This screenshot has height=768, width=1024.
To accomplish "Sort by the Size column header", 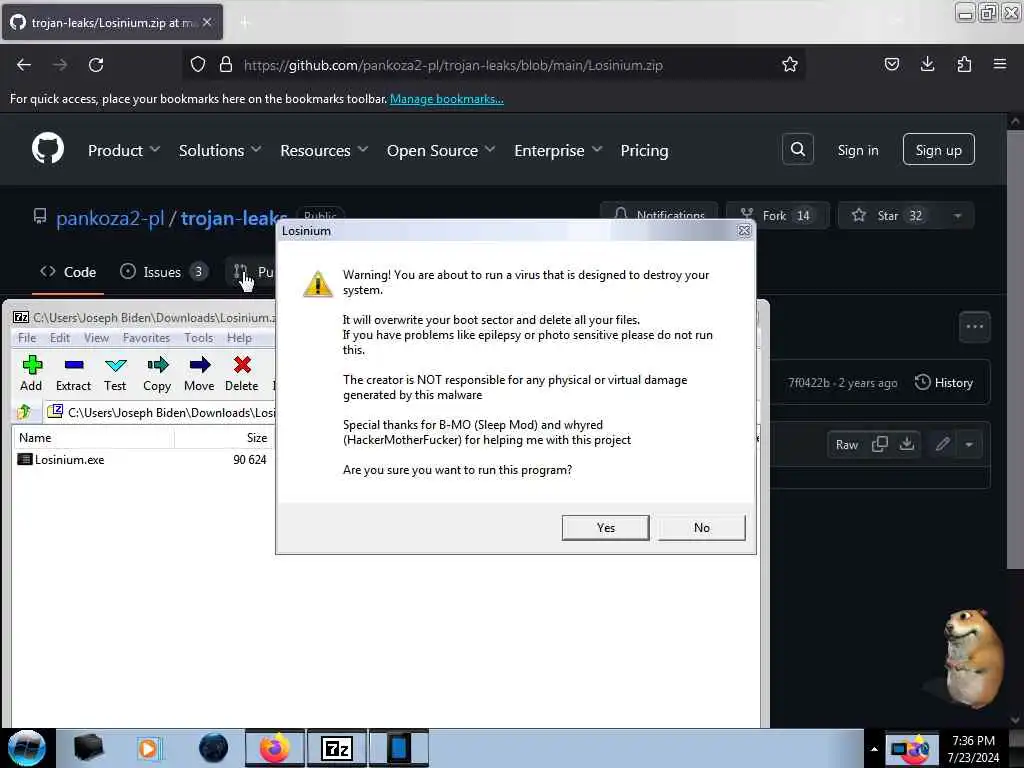I will [223, 438].
